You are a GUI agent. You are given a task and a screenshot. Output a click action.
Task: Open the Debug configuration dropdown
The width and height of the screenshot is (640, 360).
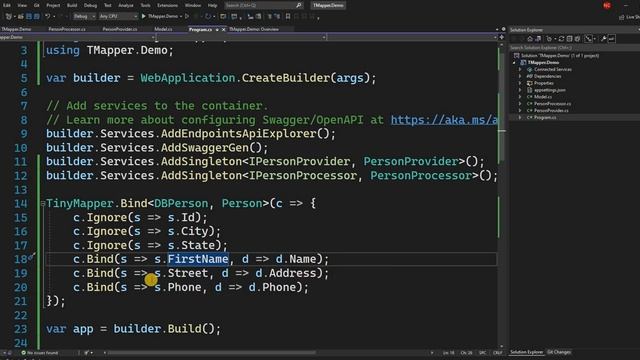click(x=84, y=16)
